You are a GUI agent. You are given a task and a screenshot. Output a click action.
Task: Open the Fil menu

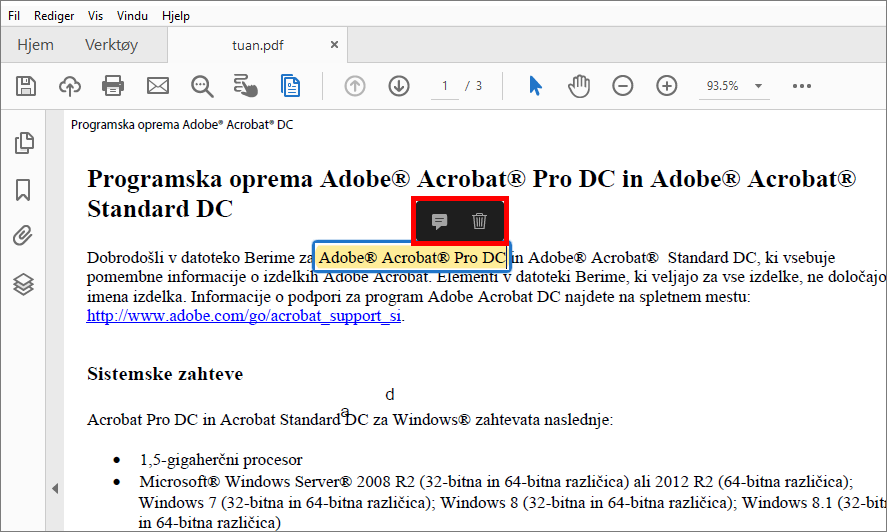(x=14, y=16)
